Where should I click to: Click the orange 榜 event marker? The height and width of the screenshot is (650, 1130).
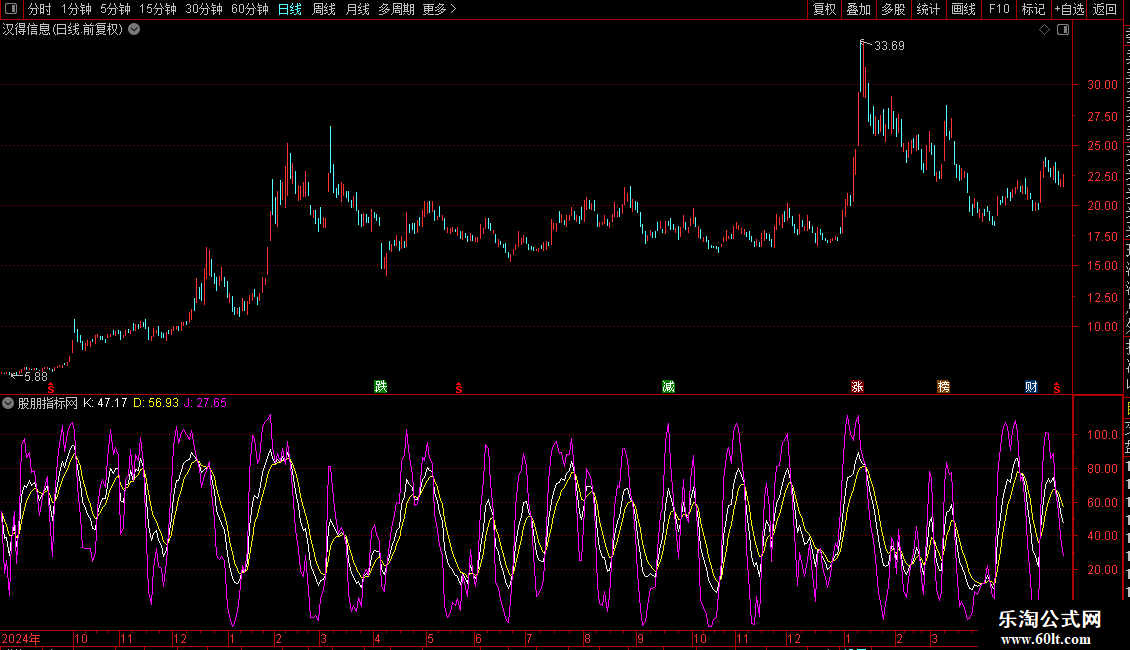[x=943, y=387]
